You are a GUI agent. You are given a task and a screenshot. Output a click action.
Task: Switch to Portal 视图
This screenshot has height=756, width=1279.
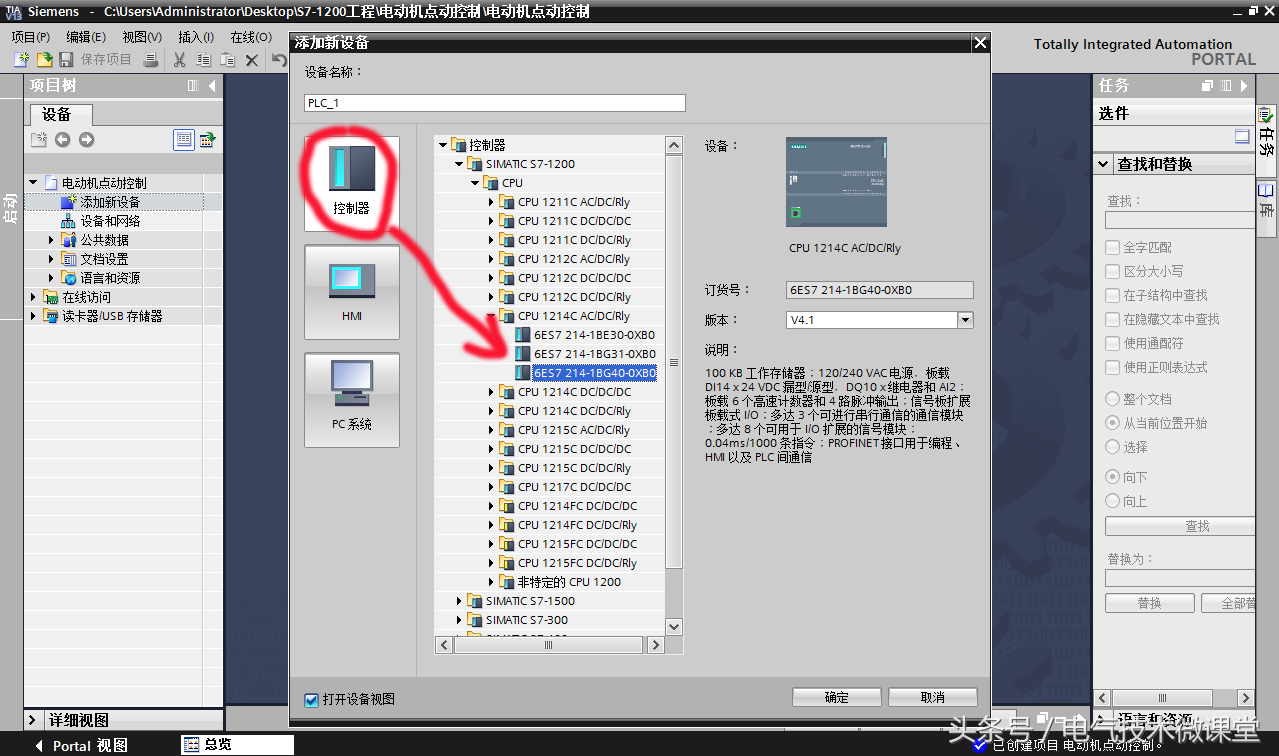click(82, 745)
